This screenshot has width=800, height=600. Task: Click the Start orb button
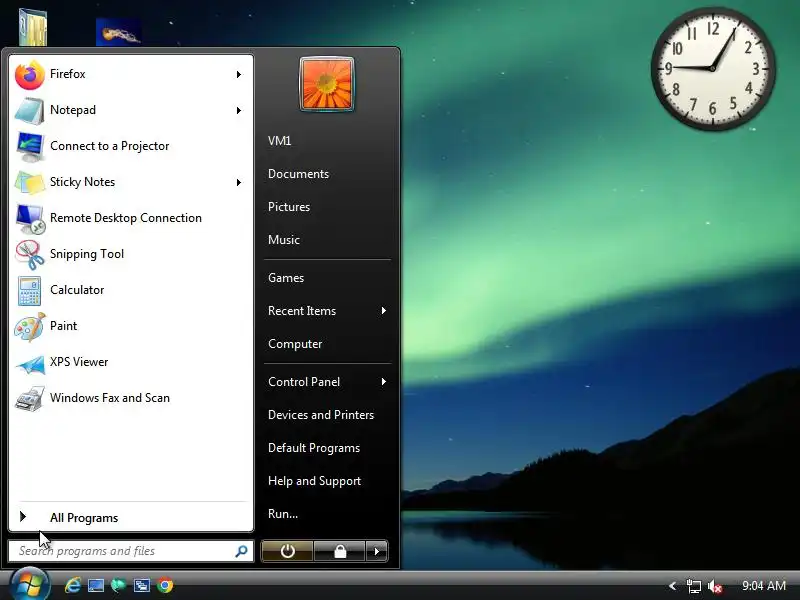[x=29, y=585]
